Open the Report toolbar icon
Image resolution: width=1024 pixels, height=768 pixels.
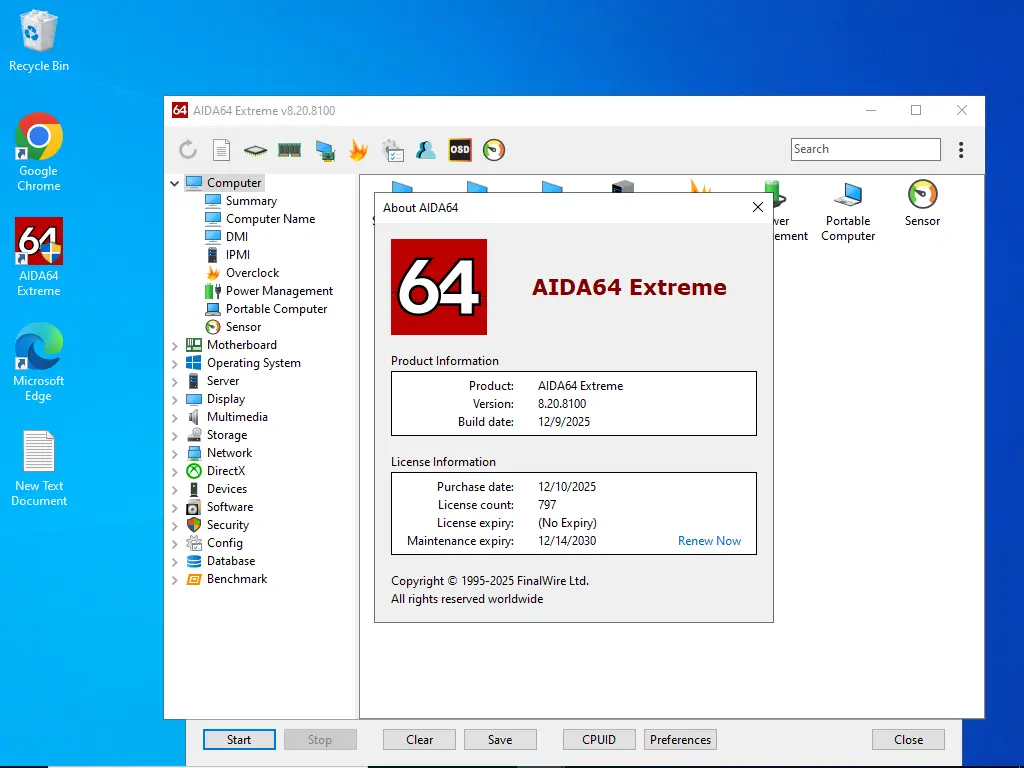pos(221,150)
